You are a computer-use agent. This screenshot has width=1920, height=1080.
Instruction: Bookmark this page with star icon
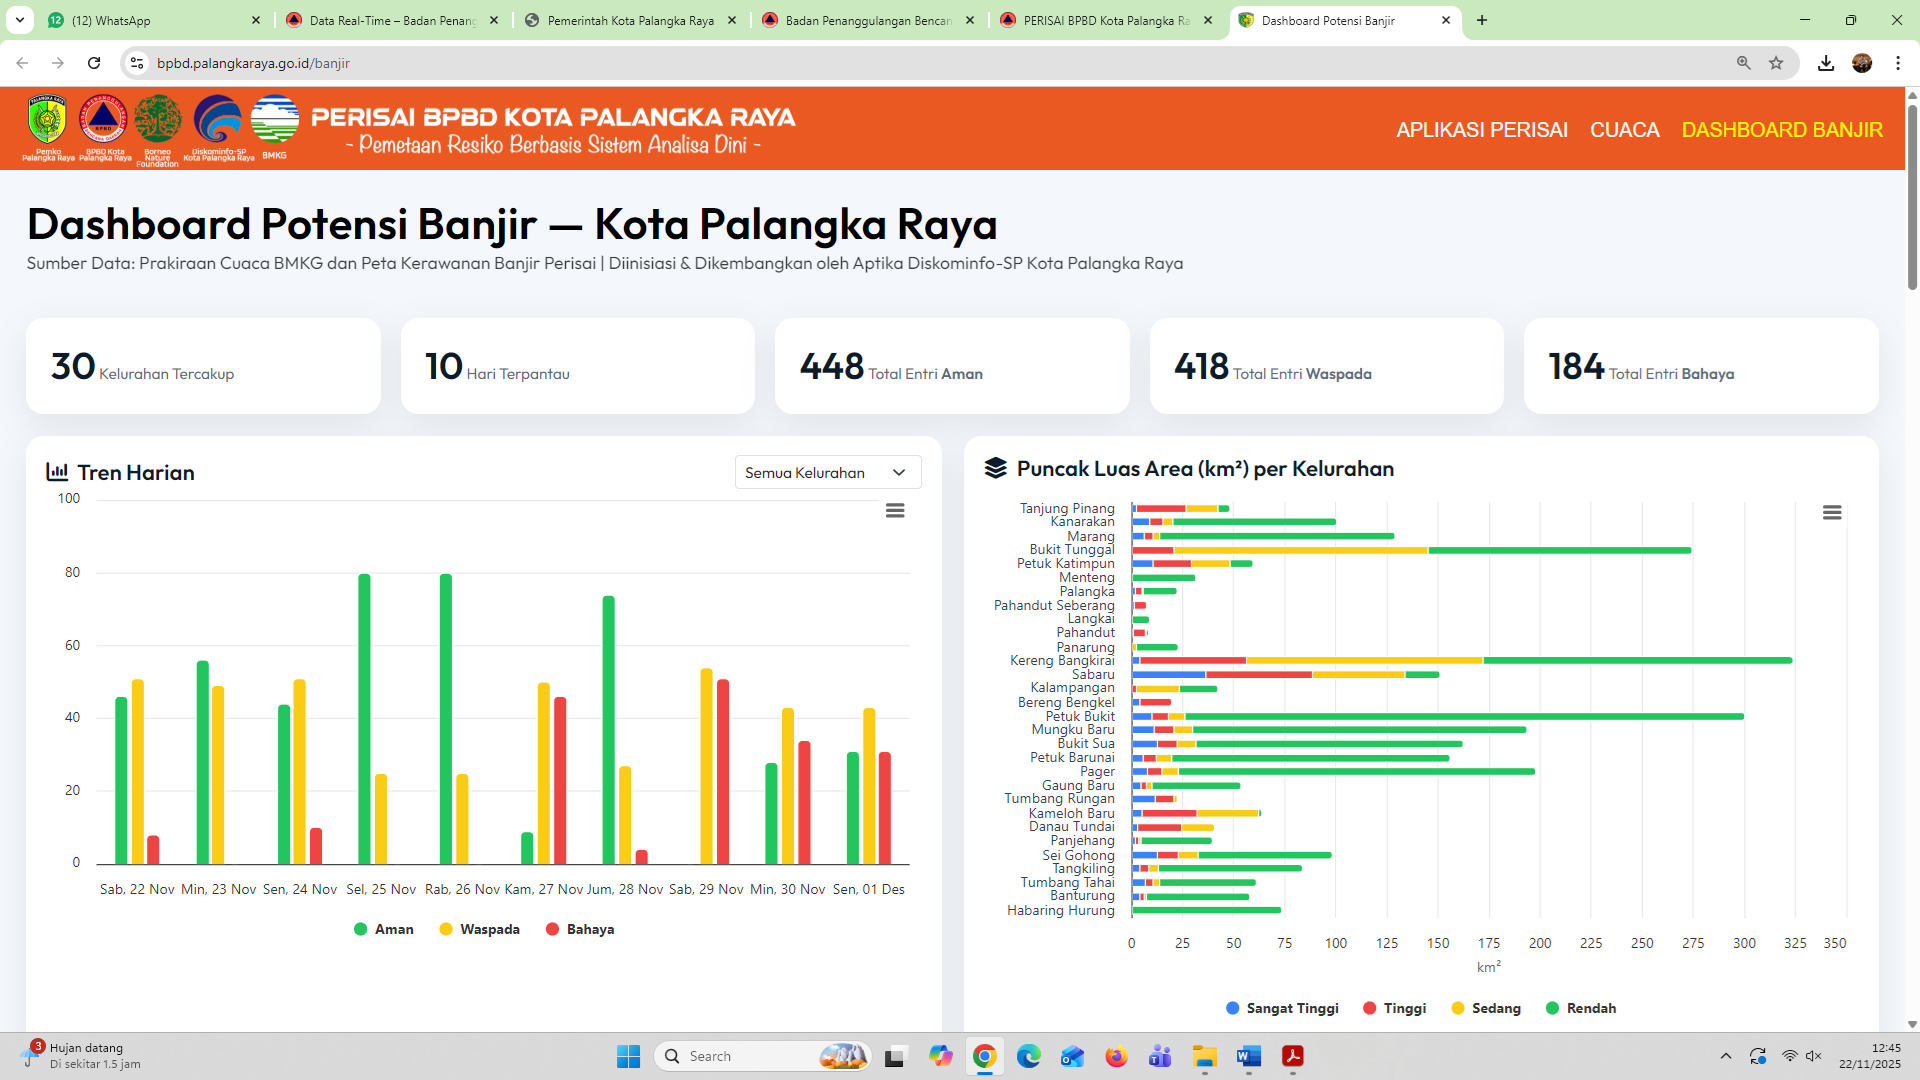pyautogui.click(x=1776, y=63)
